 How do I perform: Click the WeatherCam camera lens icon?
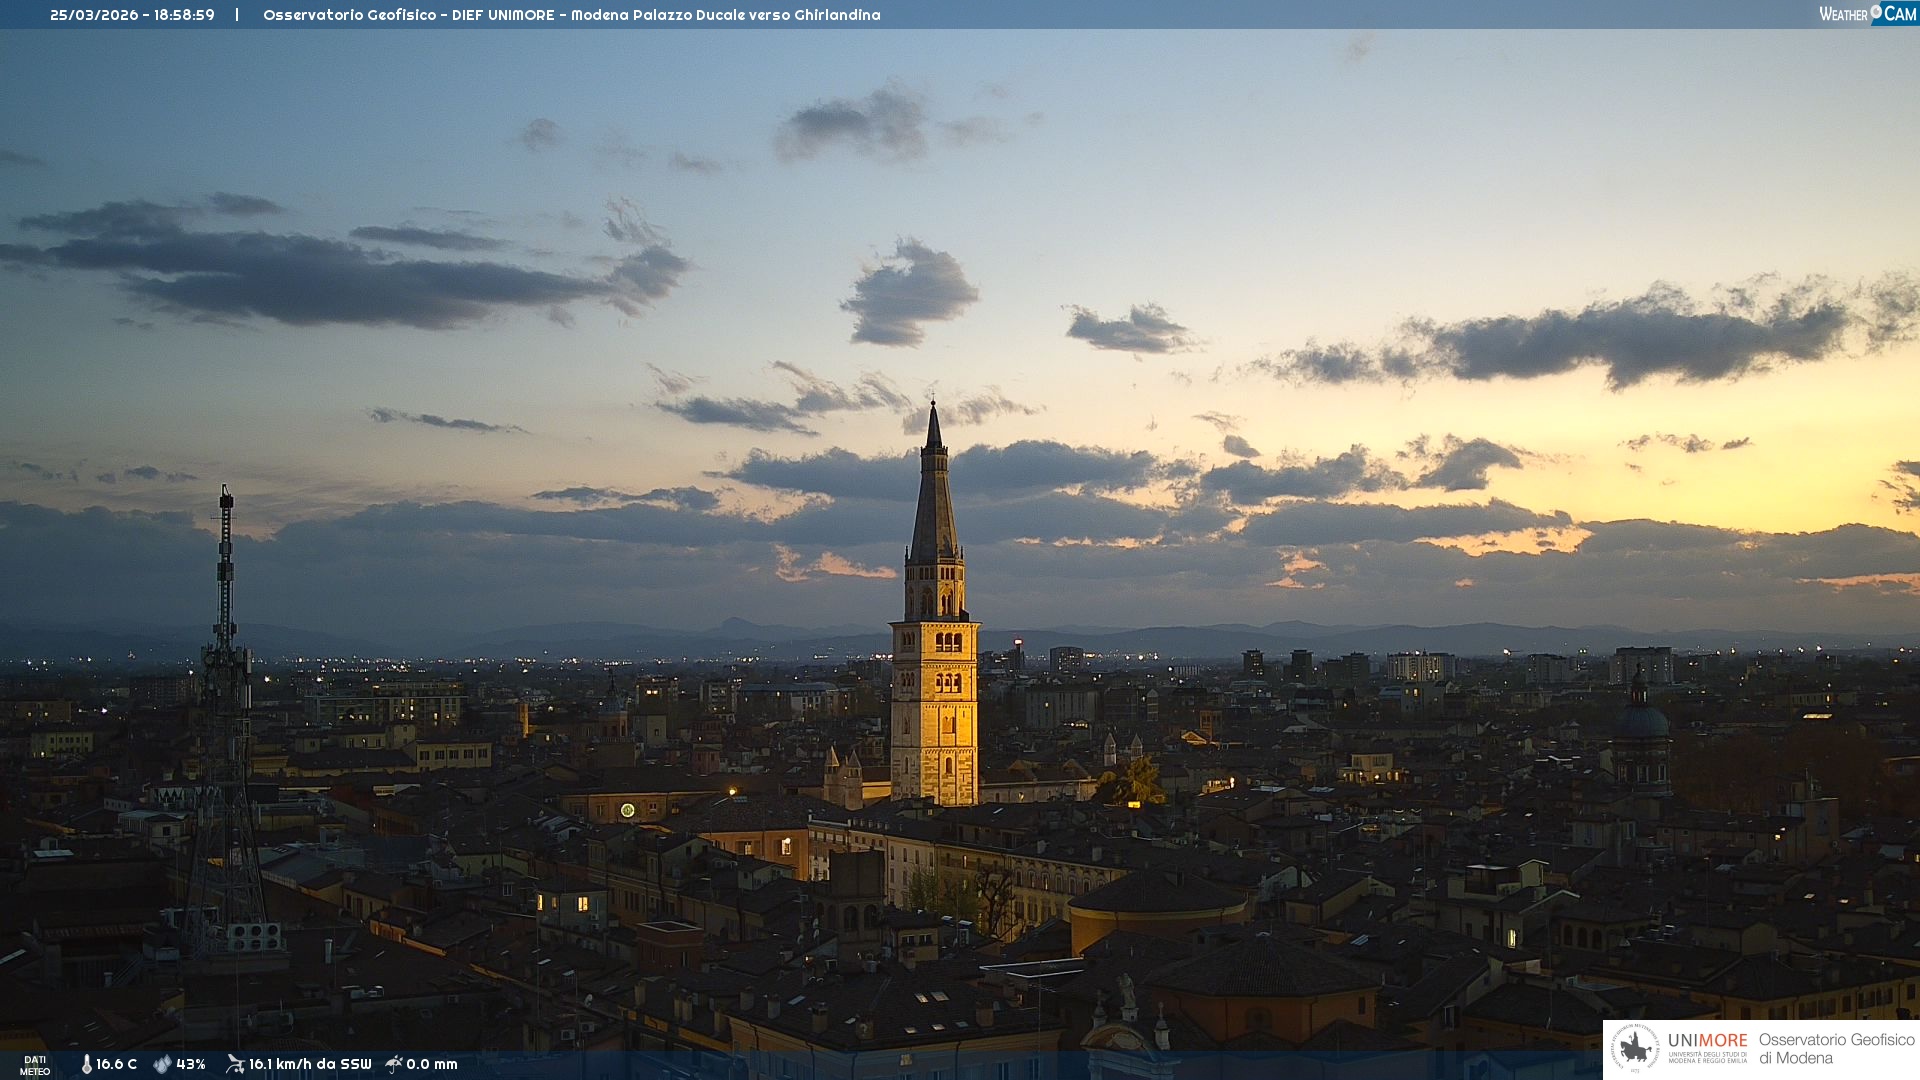tap(1876, 12)
